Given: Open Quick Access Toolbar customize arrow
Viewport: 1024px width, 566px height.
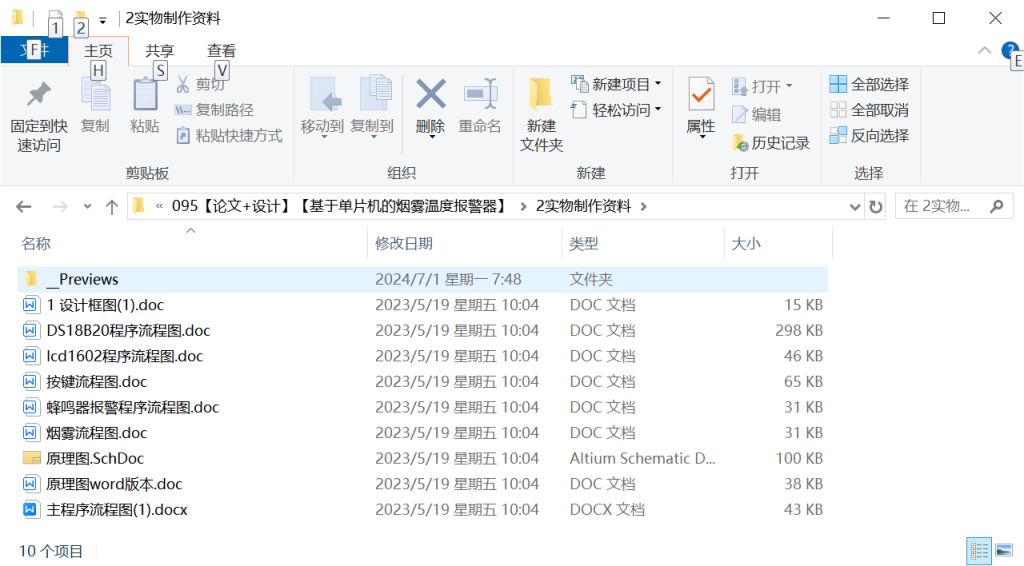Looking at the screenshot, I should click(103, 20).
